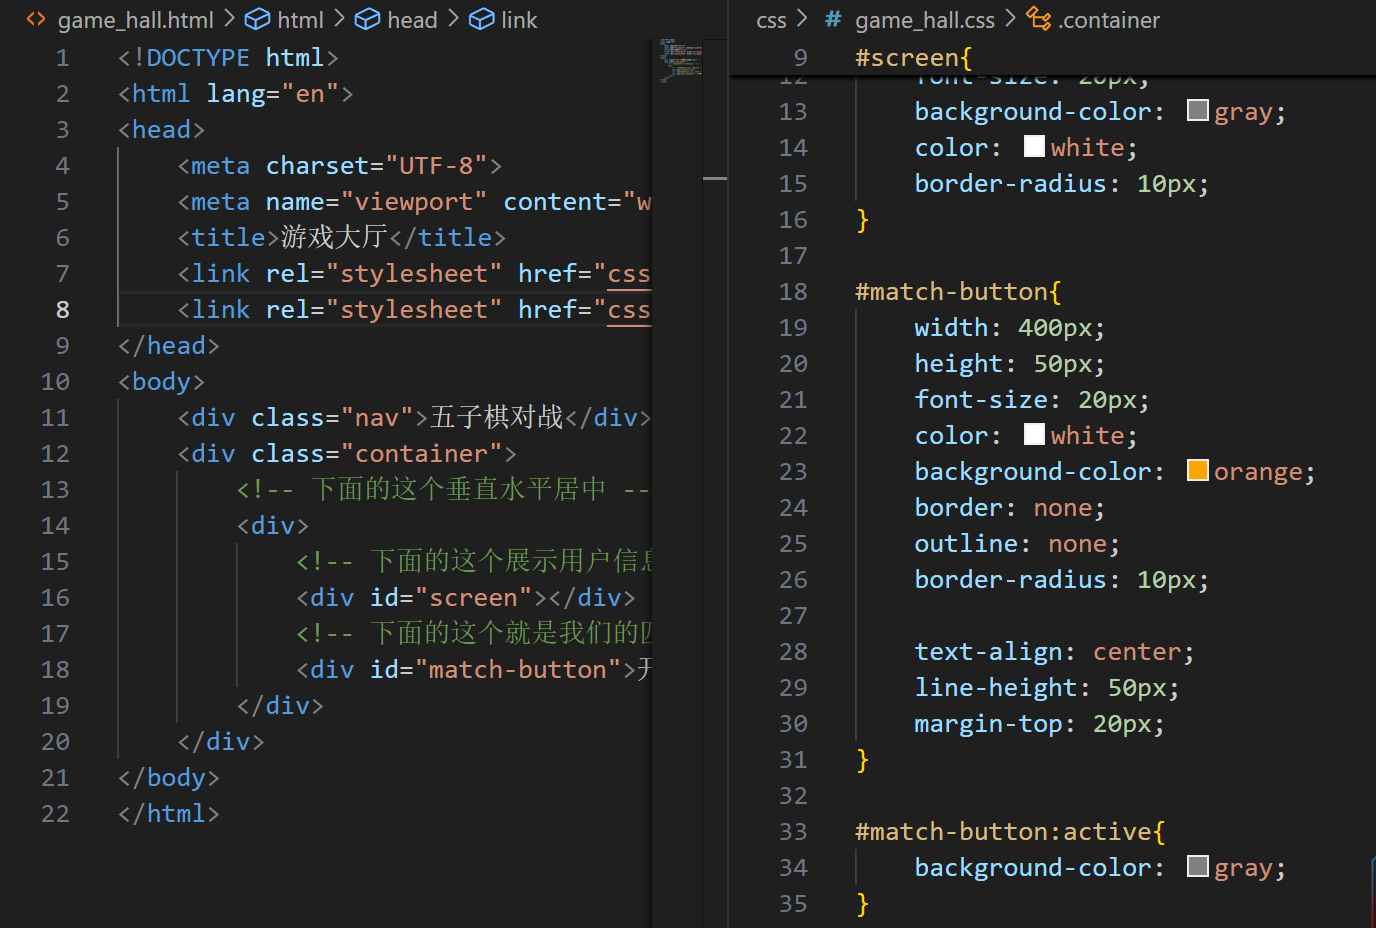The height and width of the screenshot is (928, 1376).
Task: Click the outline: none declaration
Action: 1017,544
